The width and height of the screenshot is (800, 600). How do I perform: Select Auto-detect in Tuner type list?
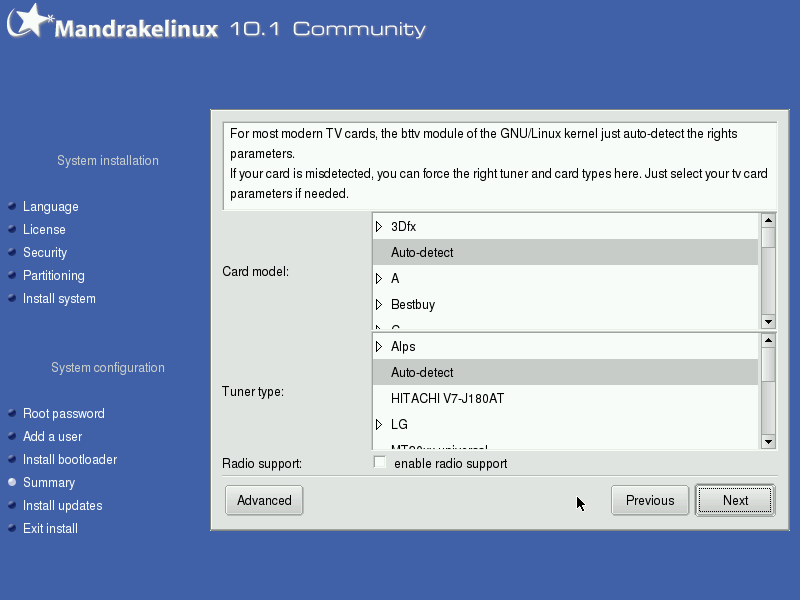565,372
